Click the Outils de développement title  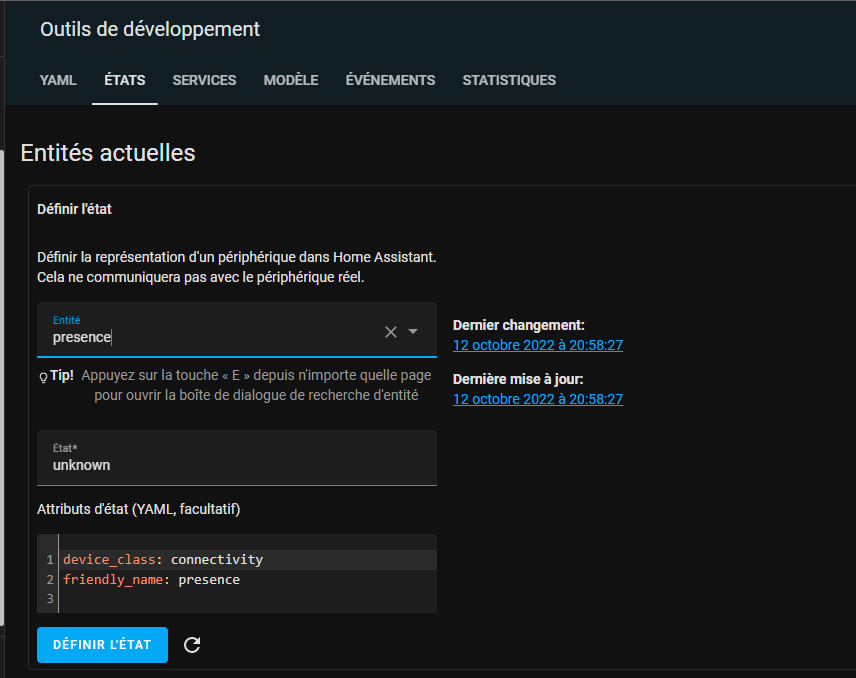tap(150, 29)
